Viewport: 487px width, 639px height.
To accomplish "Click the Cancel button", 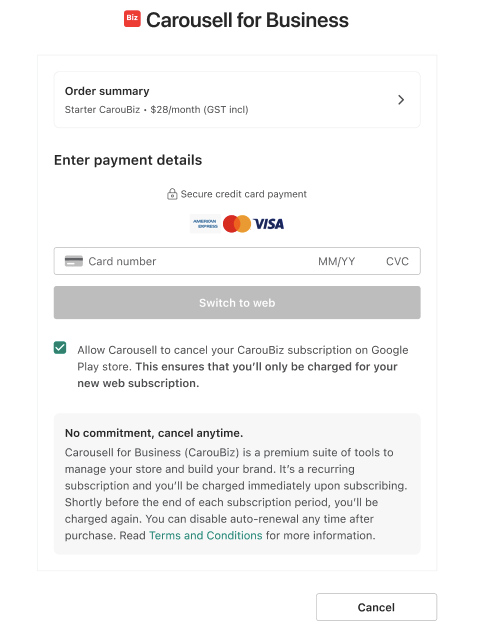I will click(x=377, y=607).
